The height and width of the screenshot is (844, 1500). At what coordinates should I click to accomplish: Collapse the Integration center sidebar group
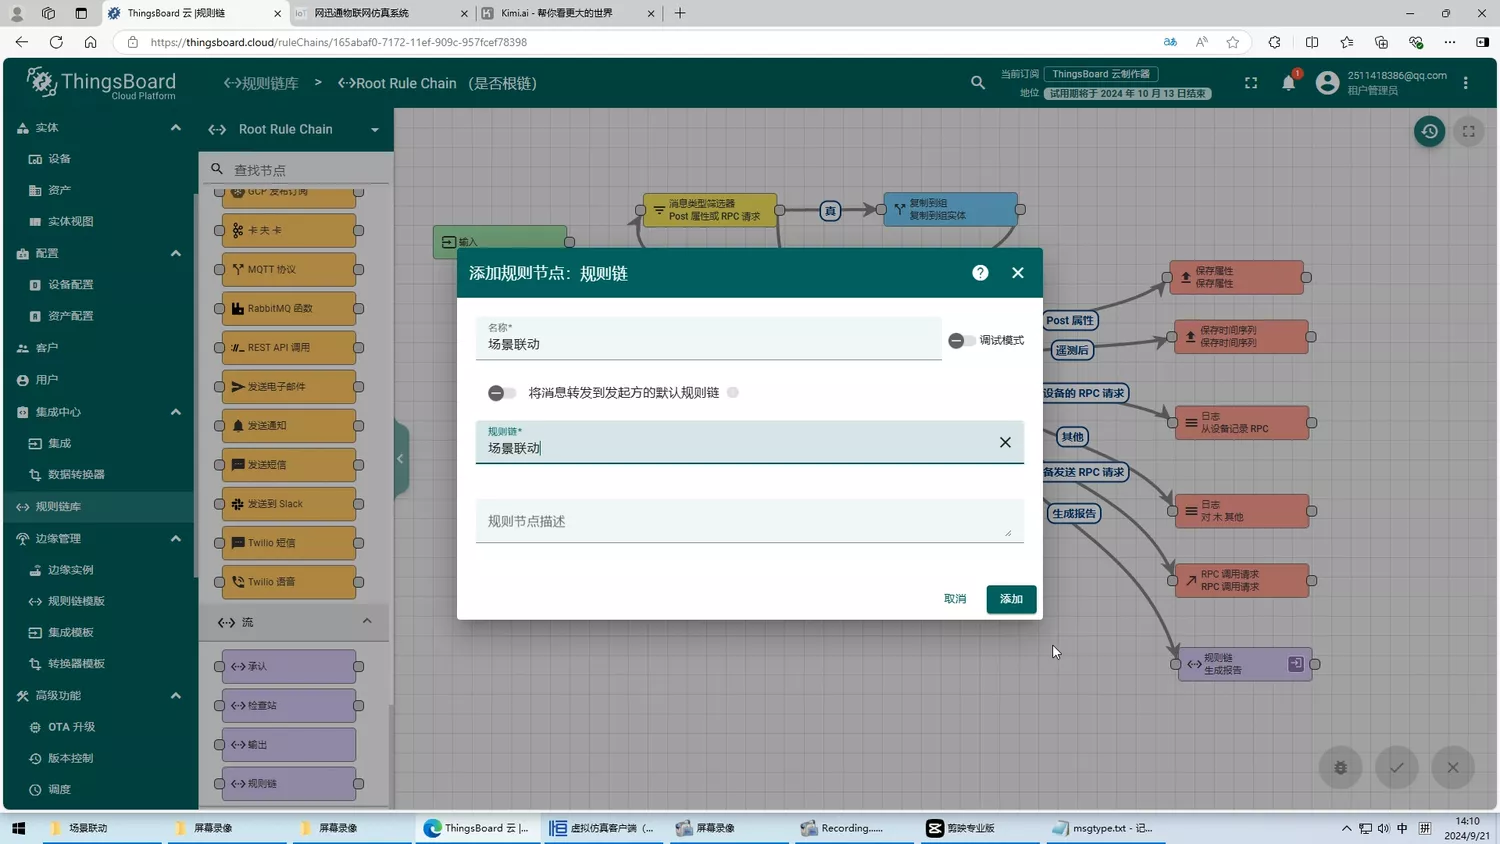click(x=176, y=412)
